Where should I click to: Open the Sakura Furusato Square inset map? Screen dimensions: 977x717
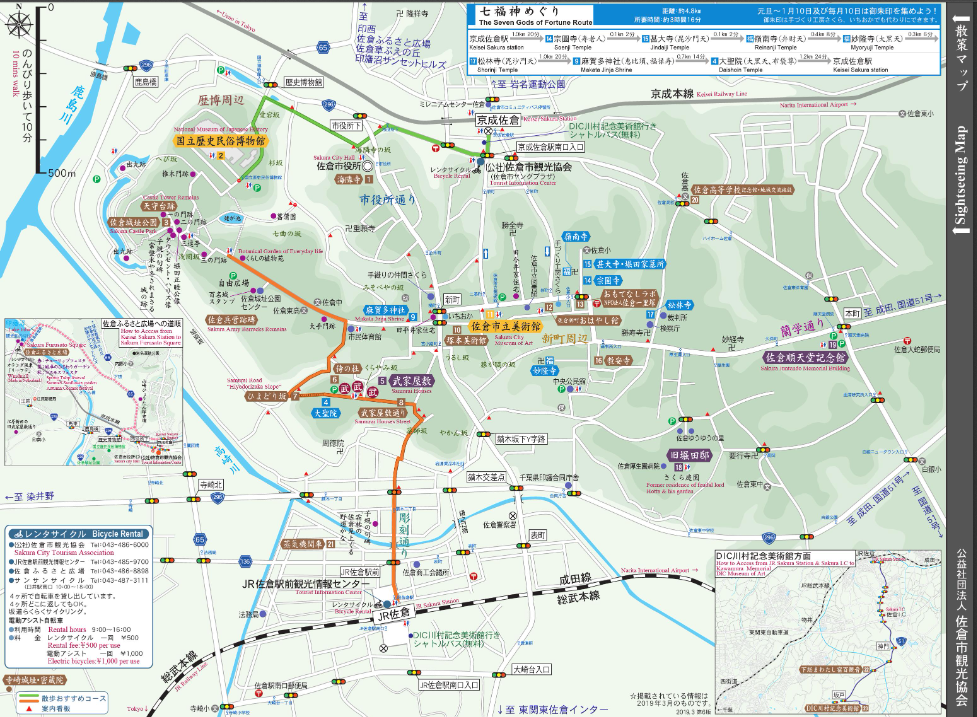(x=95, y=393)
